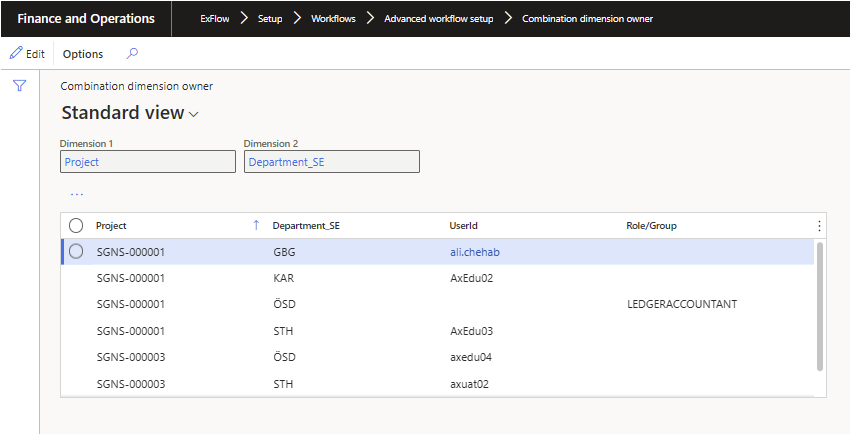Click the Dimension 2 Department_SE field
Viewport: 850px width, 435px height.
coord(332,162)
